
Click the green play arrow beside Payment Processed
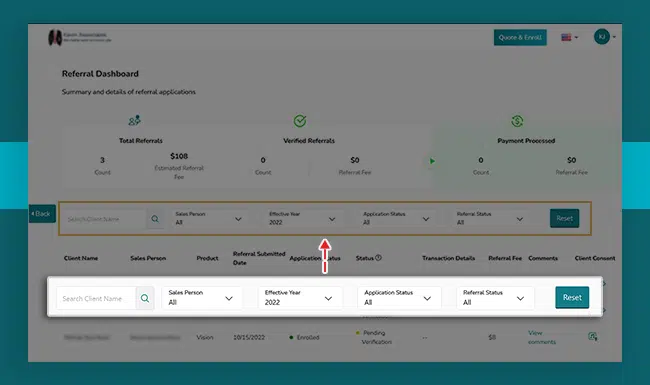click(432, 161)
